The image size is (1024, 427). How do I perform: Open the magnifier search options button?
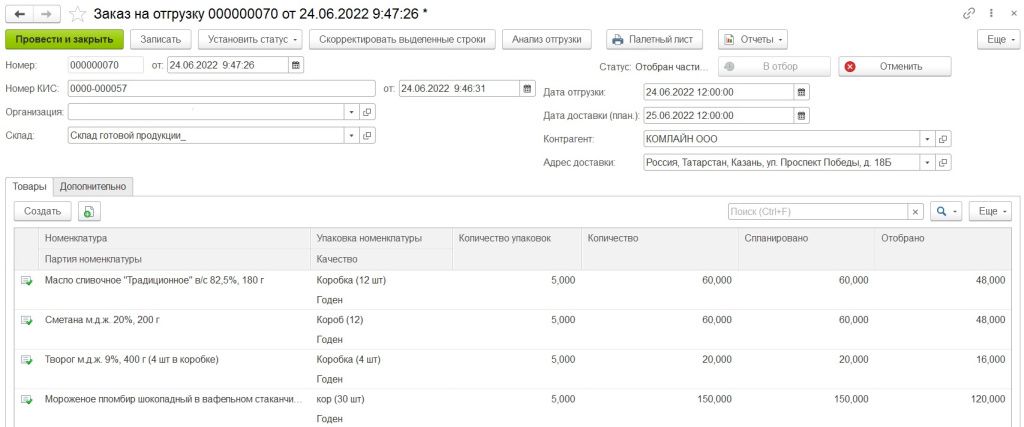click(x=946, y=212)
